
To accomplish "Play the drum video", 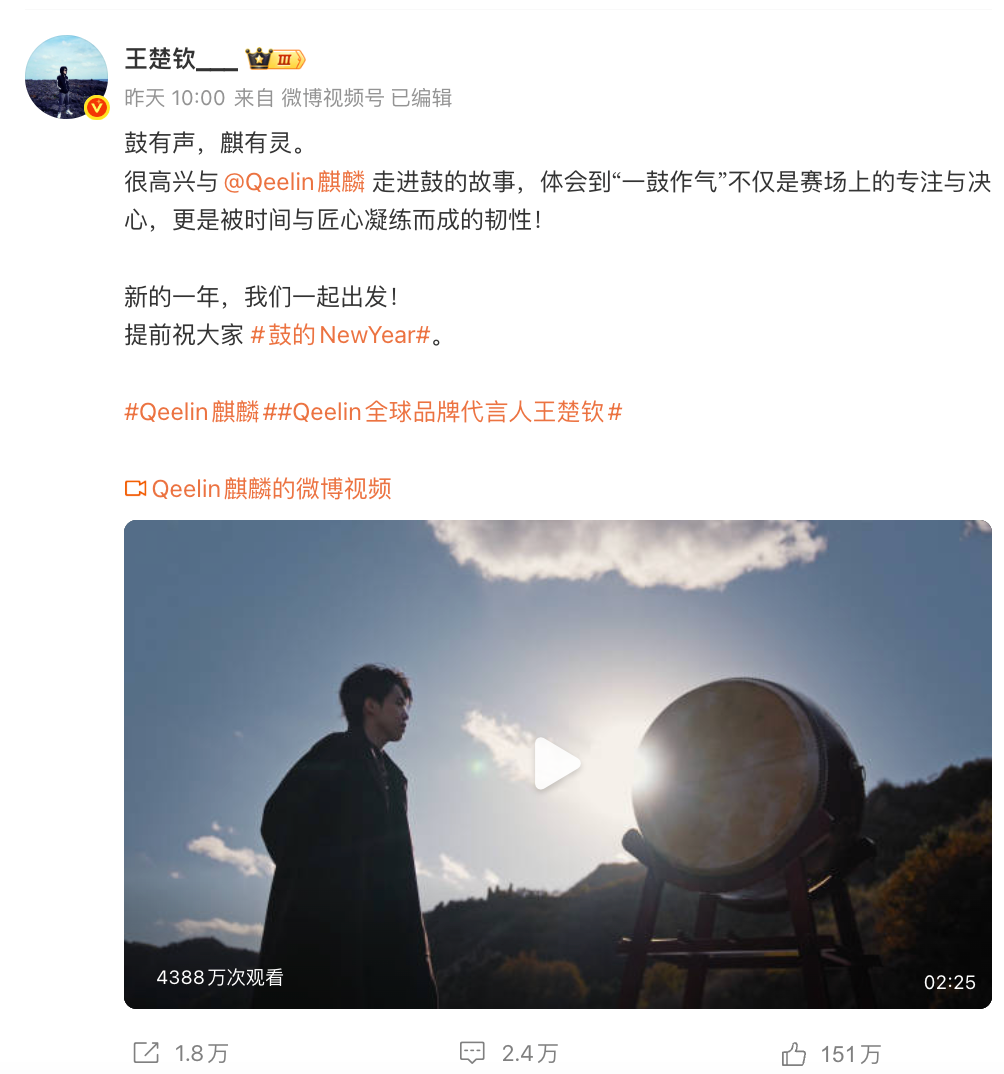I will [x=557, y=764].
